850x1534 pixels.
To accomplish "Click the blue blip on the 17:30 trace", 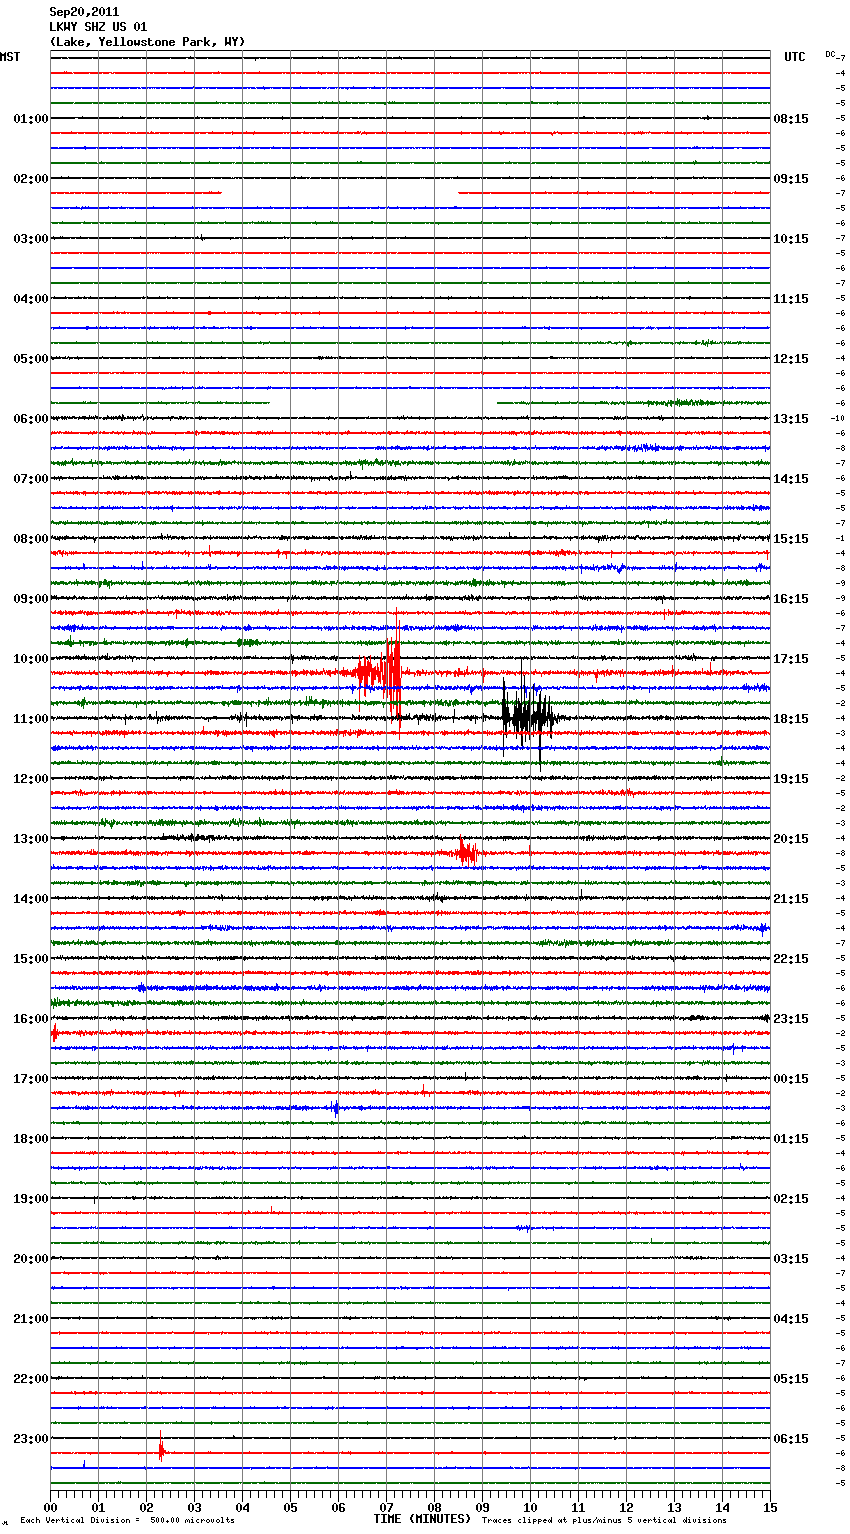I will coord(335,1107).
